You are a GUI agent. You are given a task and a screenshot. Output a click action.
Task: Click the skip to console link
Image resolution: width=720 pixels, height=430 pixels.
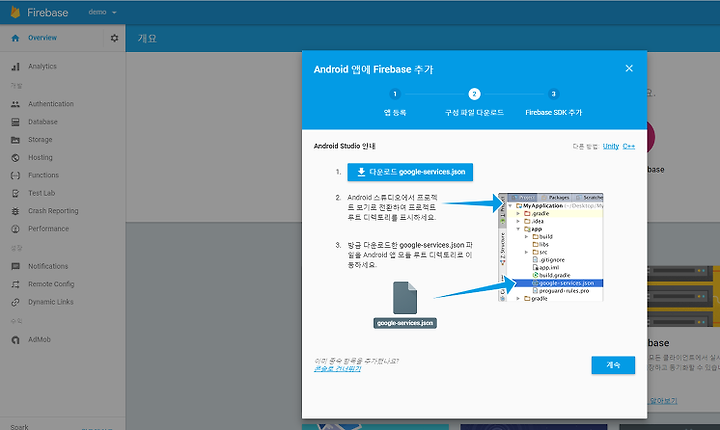338,369
